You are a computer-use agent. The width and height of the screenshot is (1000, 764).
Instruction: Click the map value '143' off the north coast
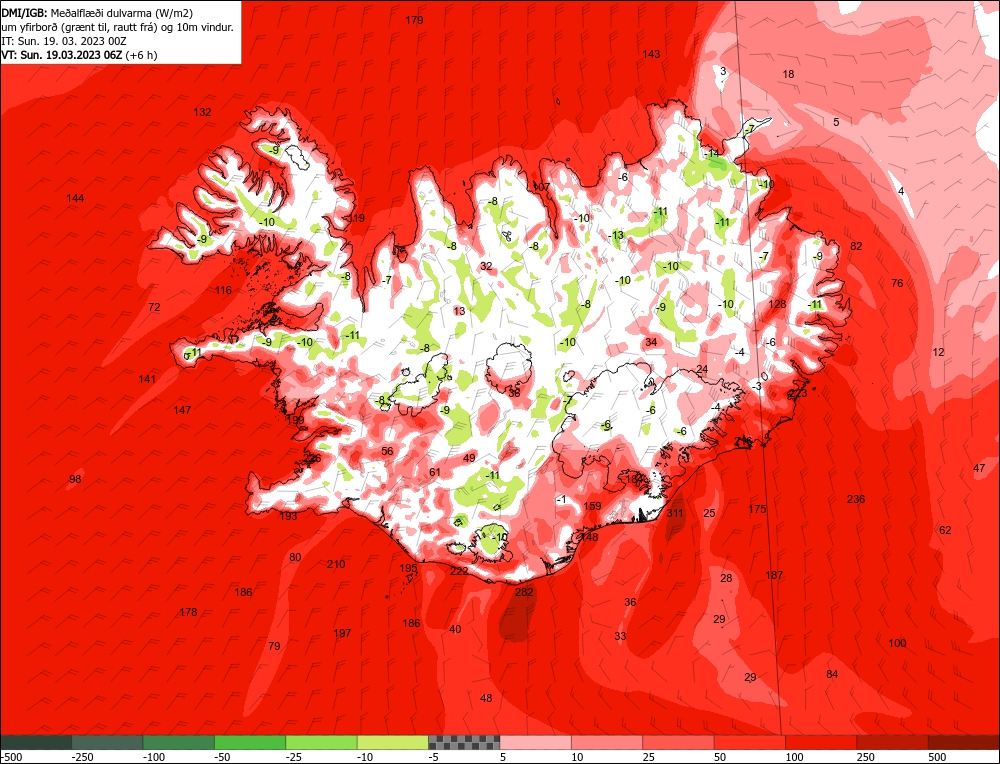(x=651, y=54)
